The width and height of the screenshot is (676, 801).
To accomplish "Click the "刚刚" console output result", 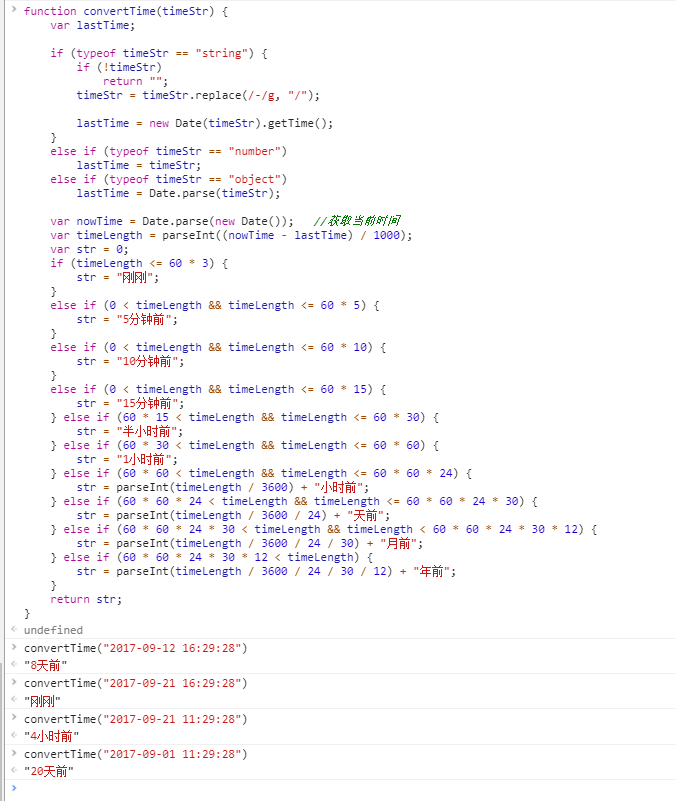I will 42,701.
